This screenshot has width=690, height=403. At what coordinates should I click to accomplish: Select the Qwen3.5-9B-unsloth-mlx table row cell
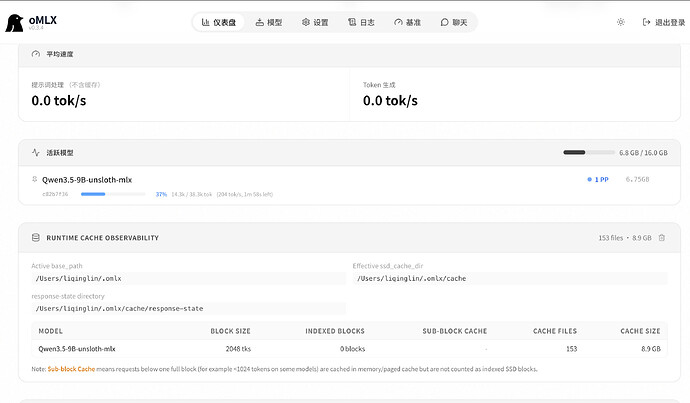pyautogui.click(x=77, y=349)
